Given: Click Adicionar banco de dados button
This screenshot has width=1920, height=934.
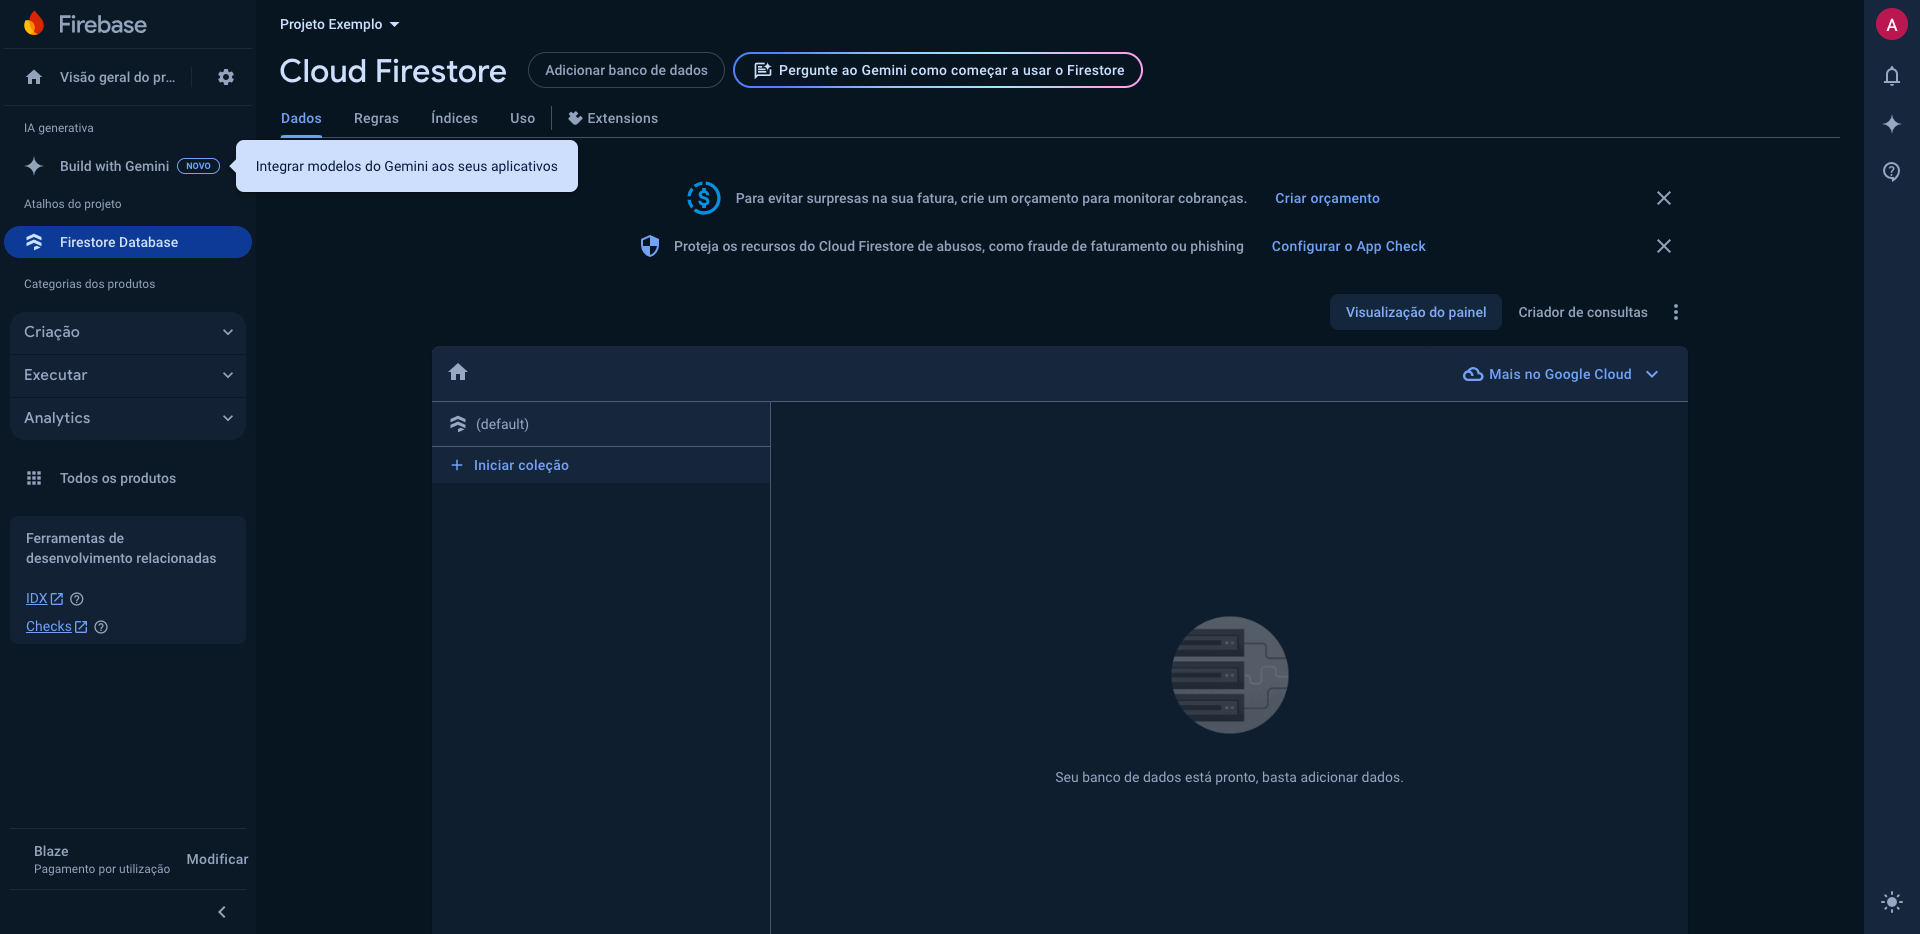Looking at the screenshot, I should (626, 70).
